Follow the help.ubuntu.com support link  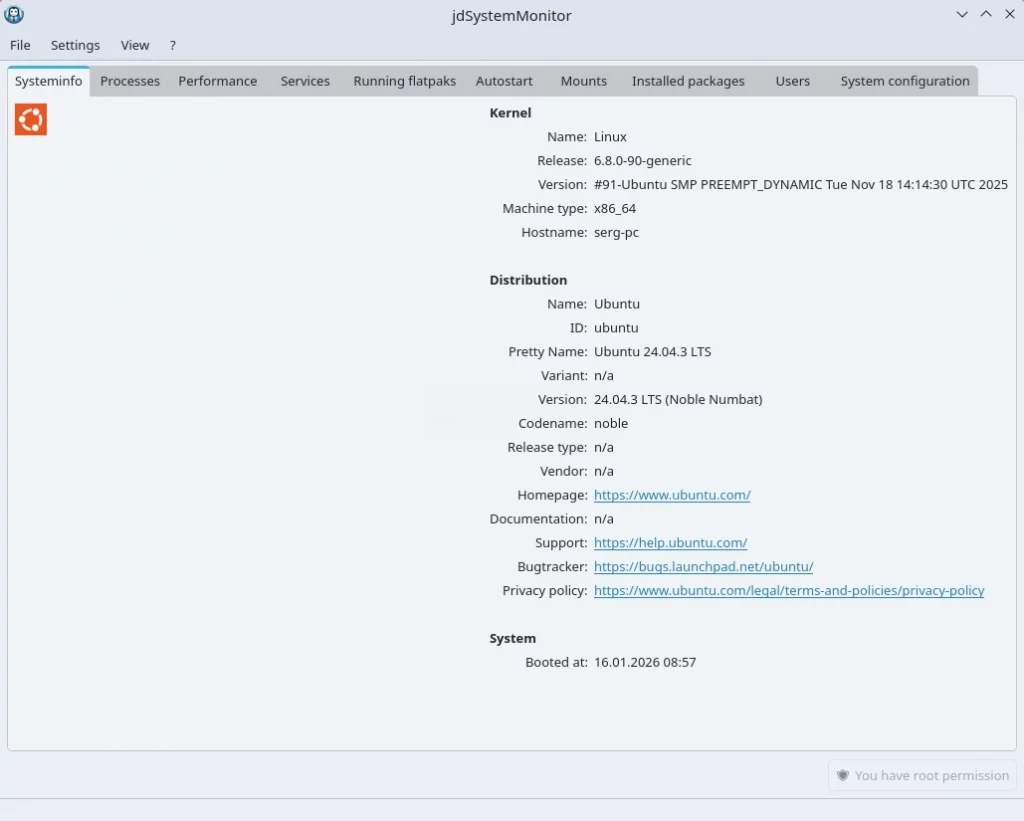[x=670, y=543]
